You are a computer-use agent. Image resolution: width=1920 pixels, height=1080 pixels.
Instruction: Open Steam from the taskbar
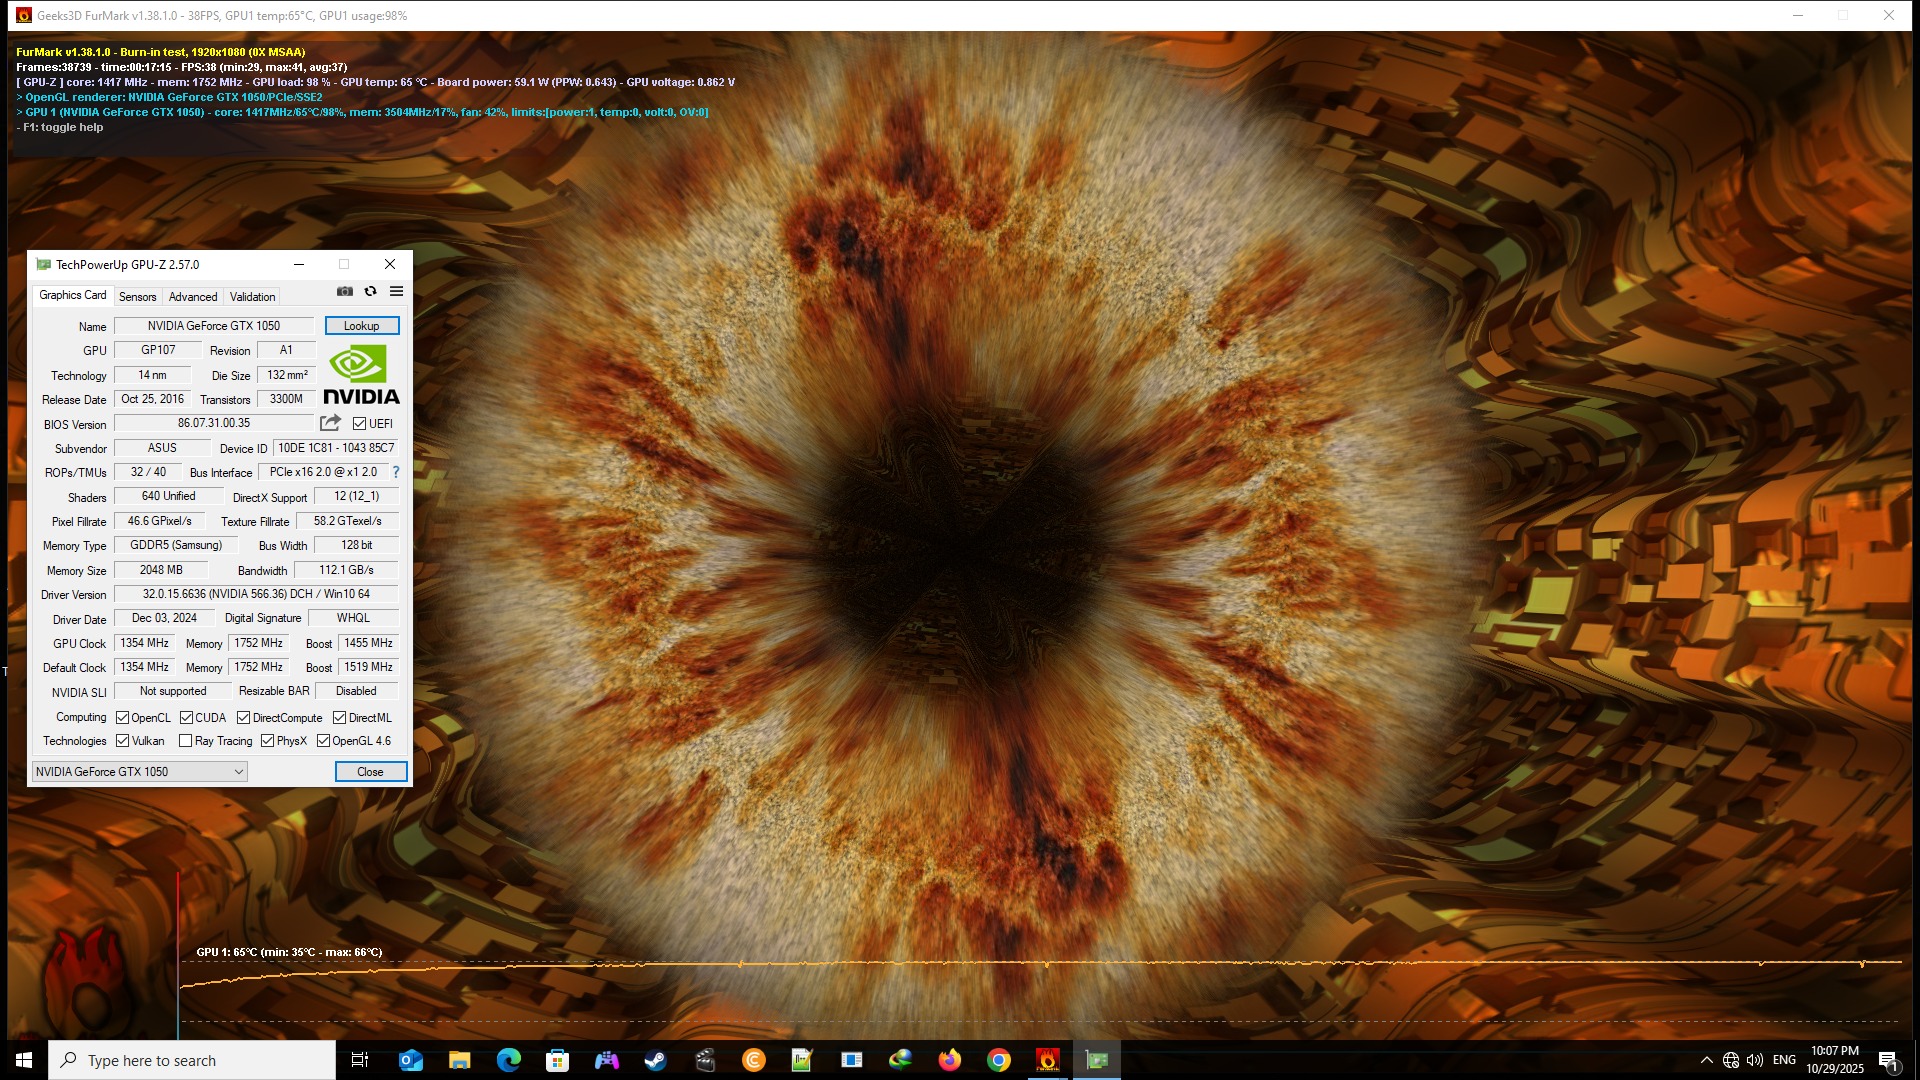[655, 1060]
